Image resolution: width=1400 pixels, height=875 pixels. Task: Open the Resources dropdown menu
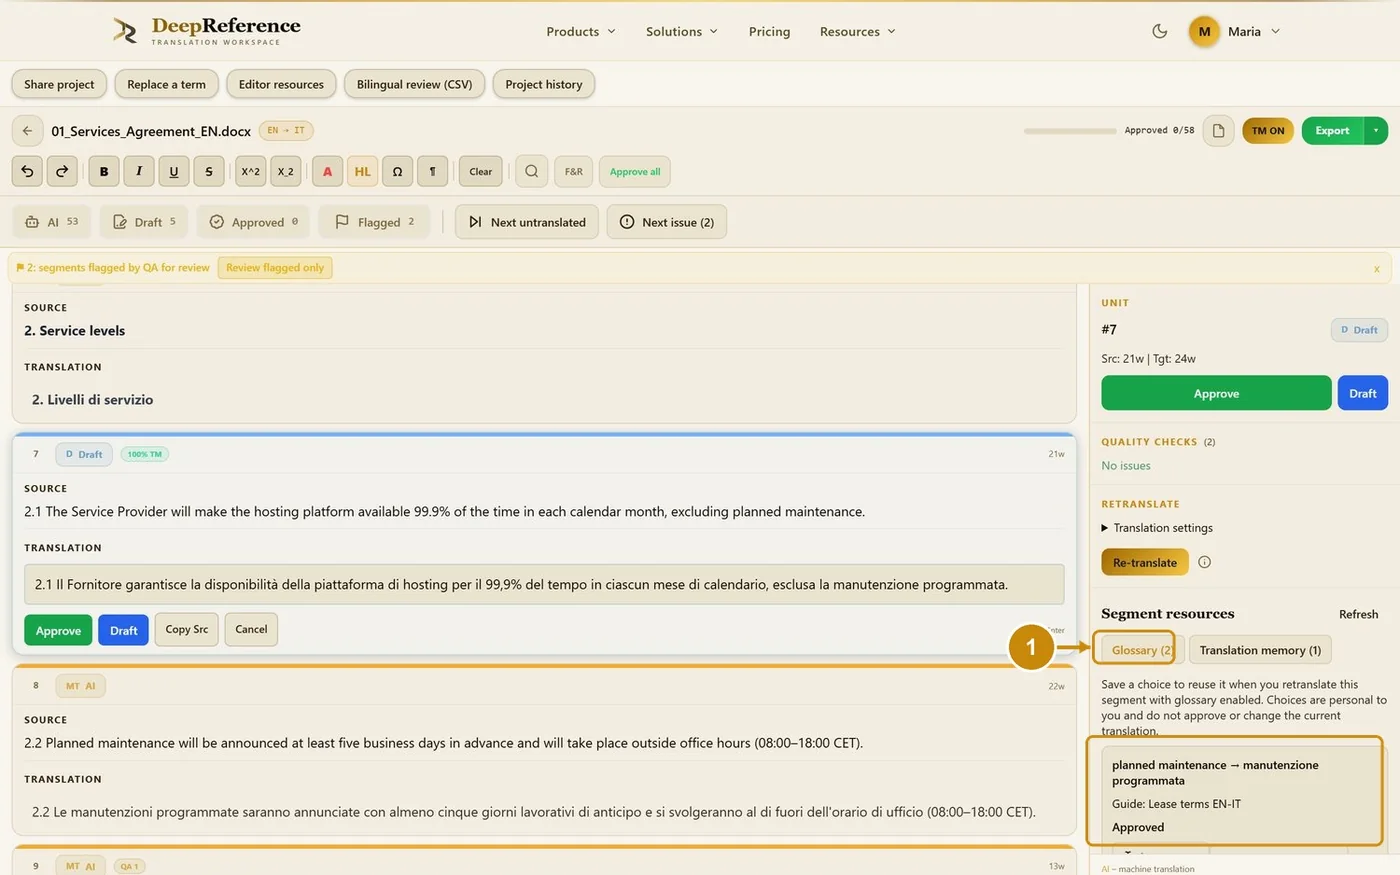[x=858, y=31]
